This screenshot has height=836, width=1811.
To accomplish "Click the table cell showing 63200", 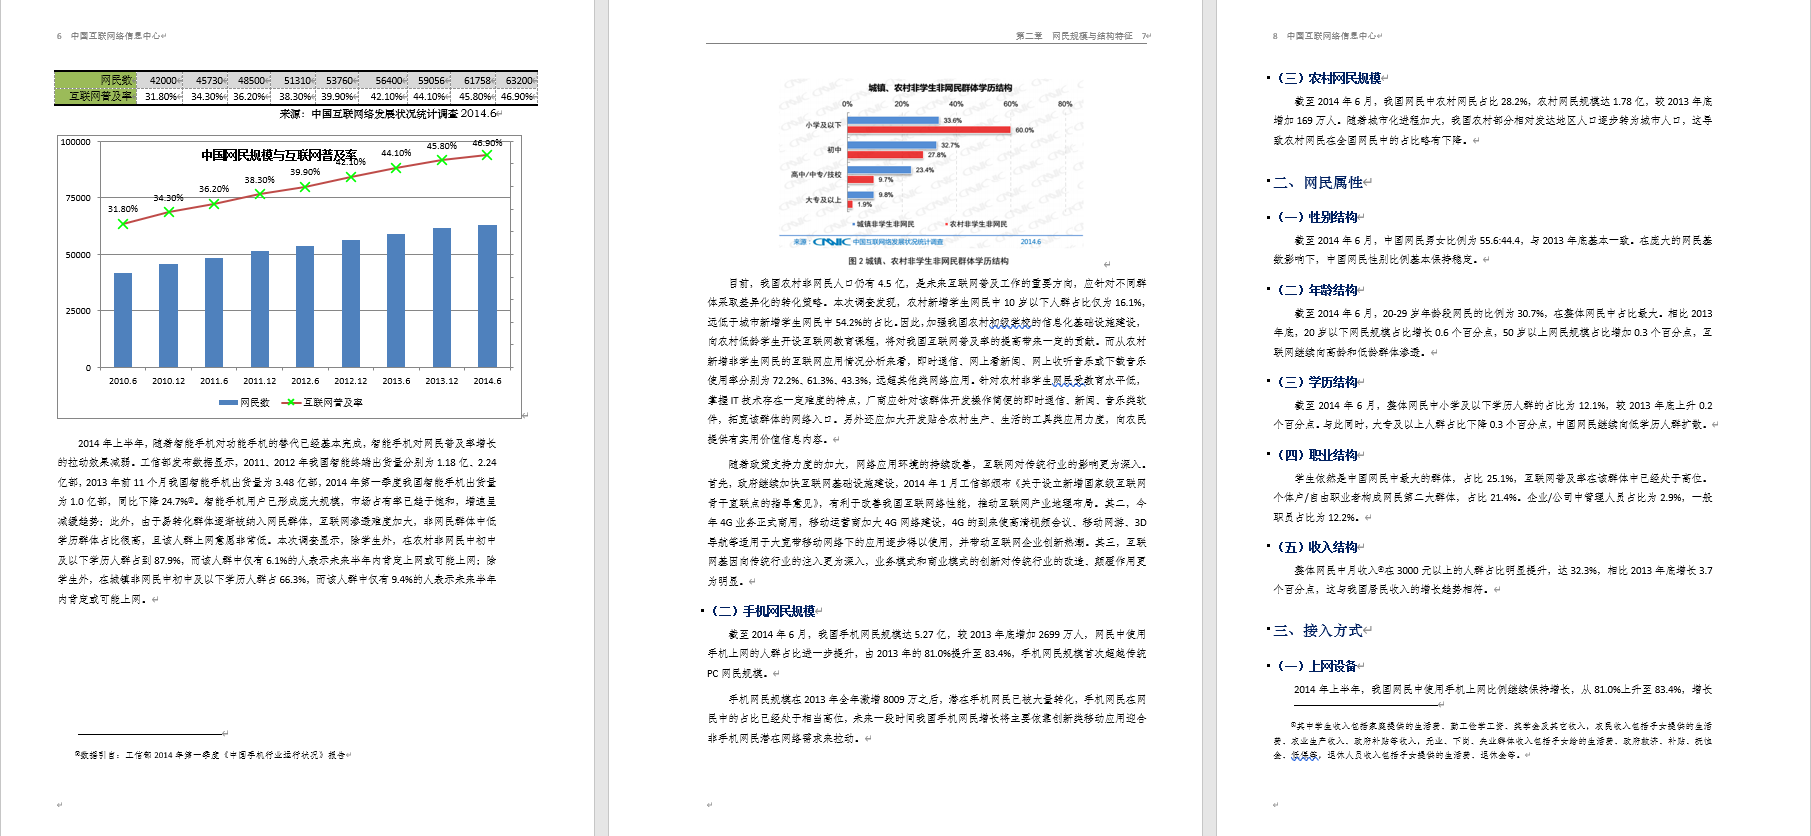I will 518,80.
